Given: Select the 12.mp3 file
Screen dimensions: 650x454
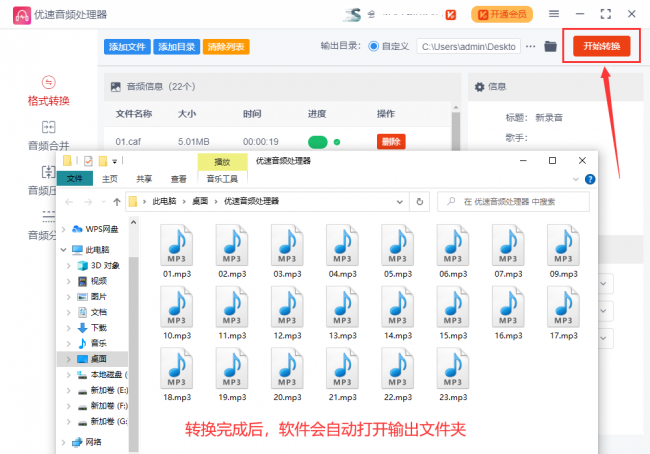Looking at the screenshot, I should coord(287,313).
